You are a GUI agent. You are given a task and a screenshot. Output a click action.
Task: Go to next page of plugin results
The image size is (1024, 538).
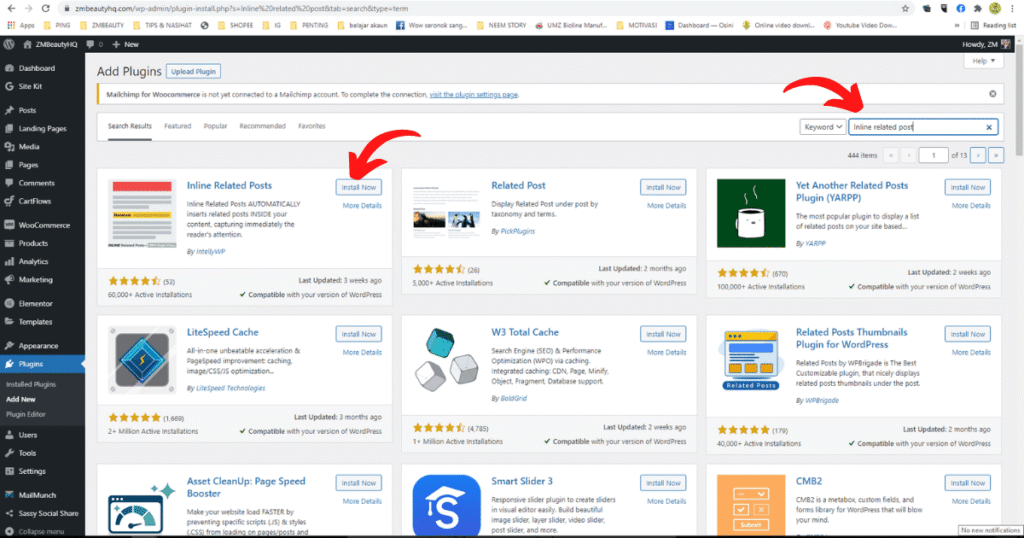point(978,155)
